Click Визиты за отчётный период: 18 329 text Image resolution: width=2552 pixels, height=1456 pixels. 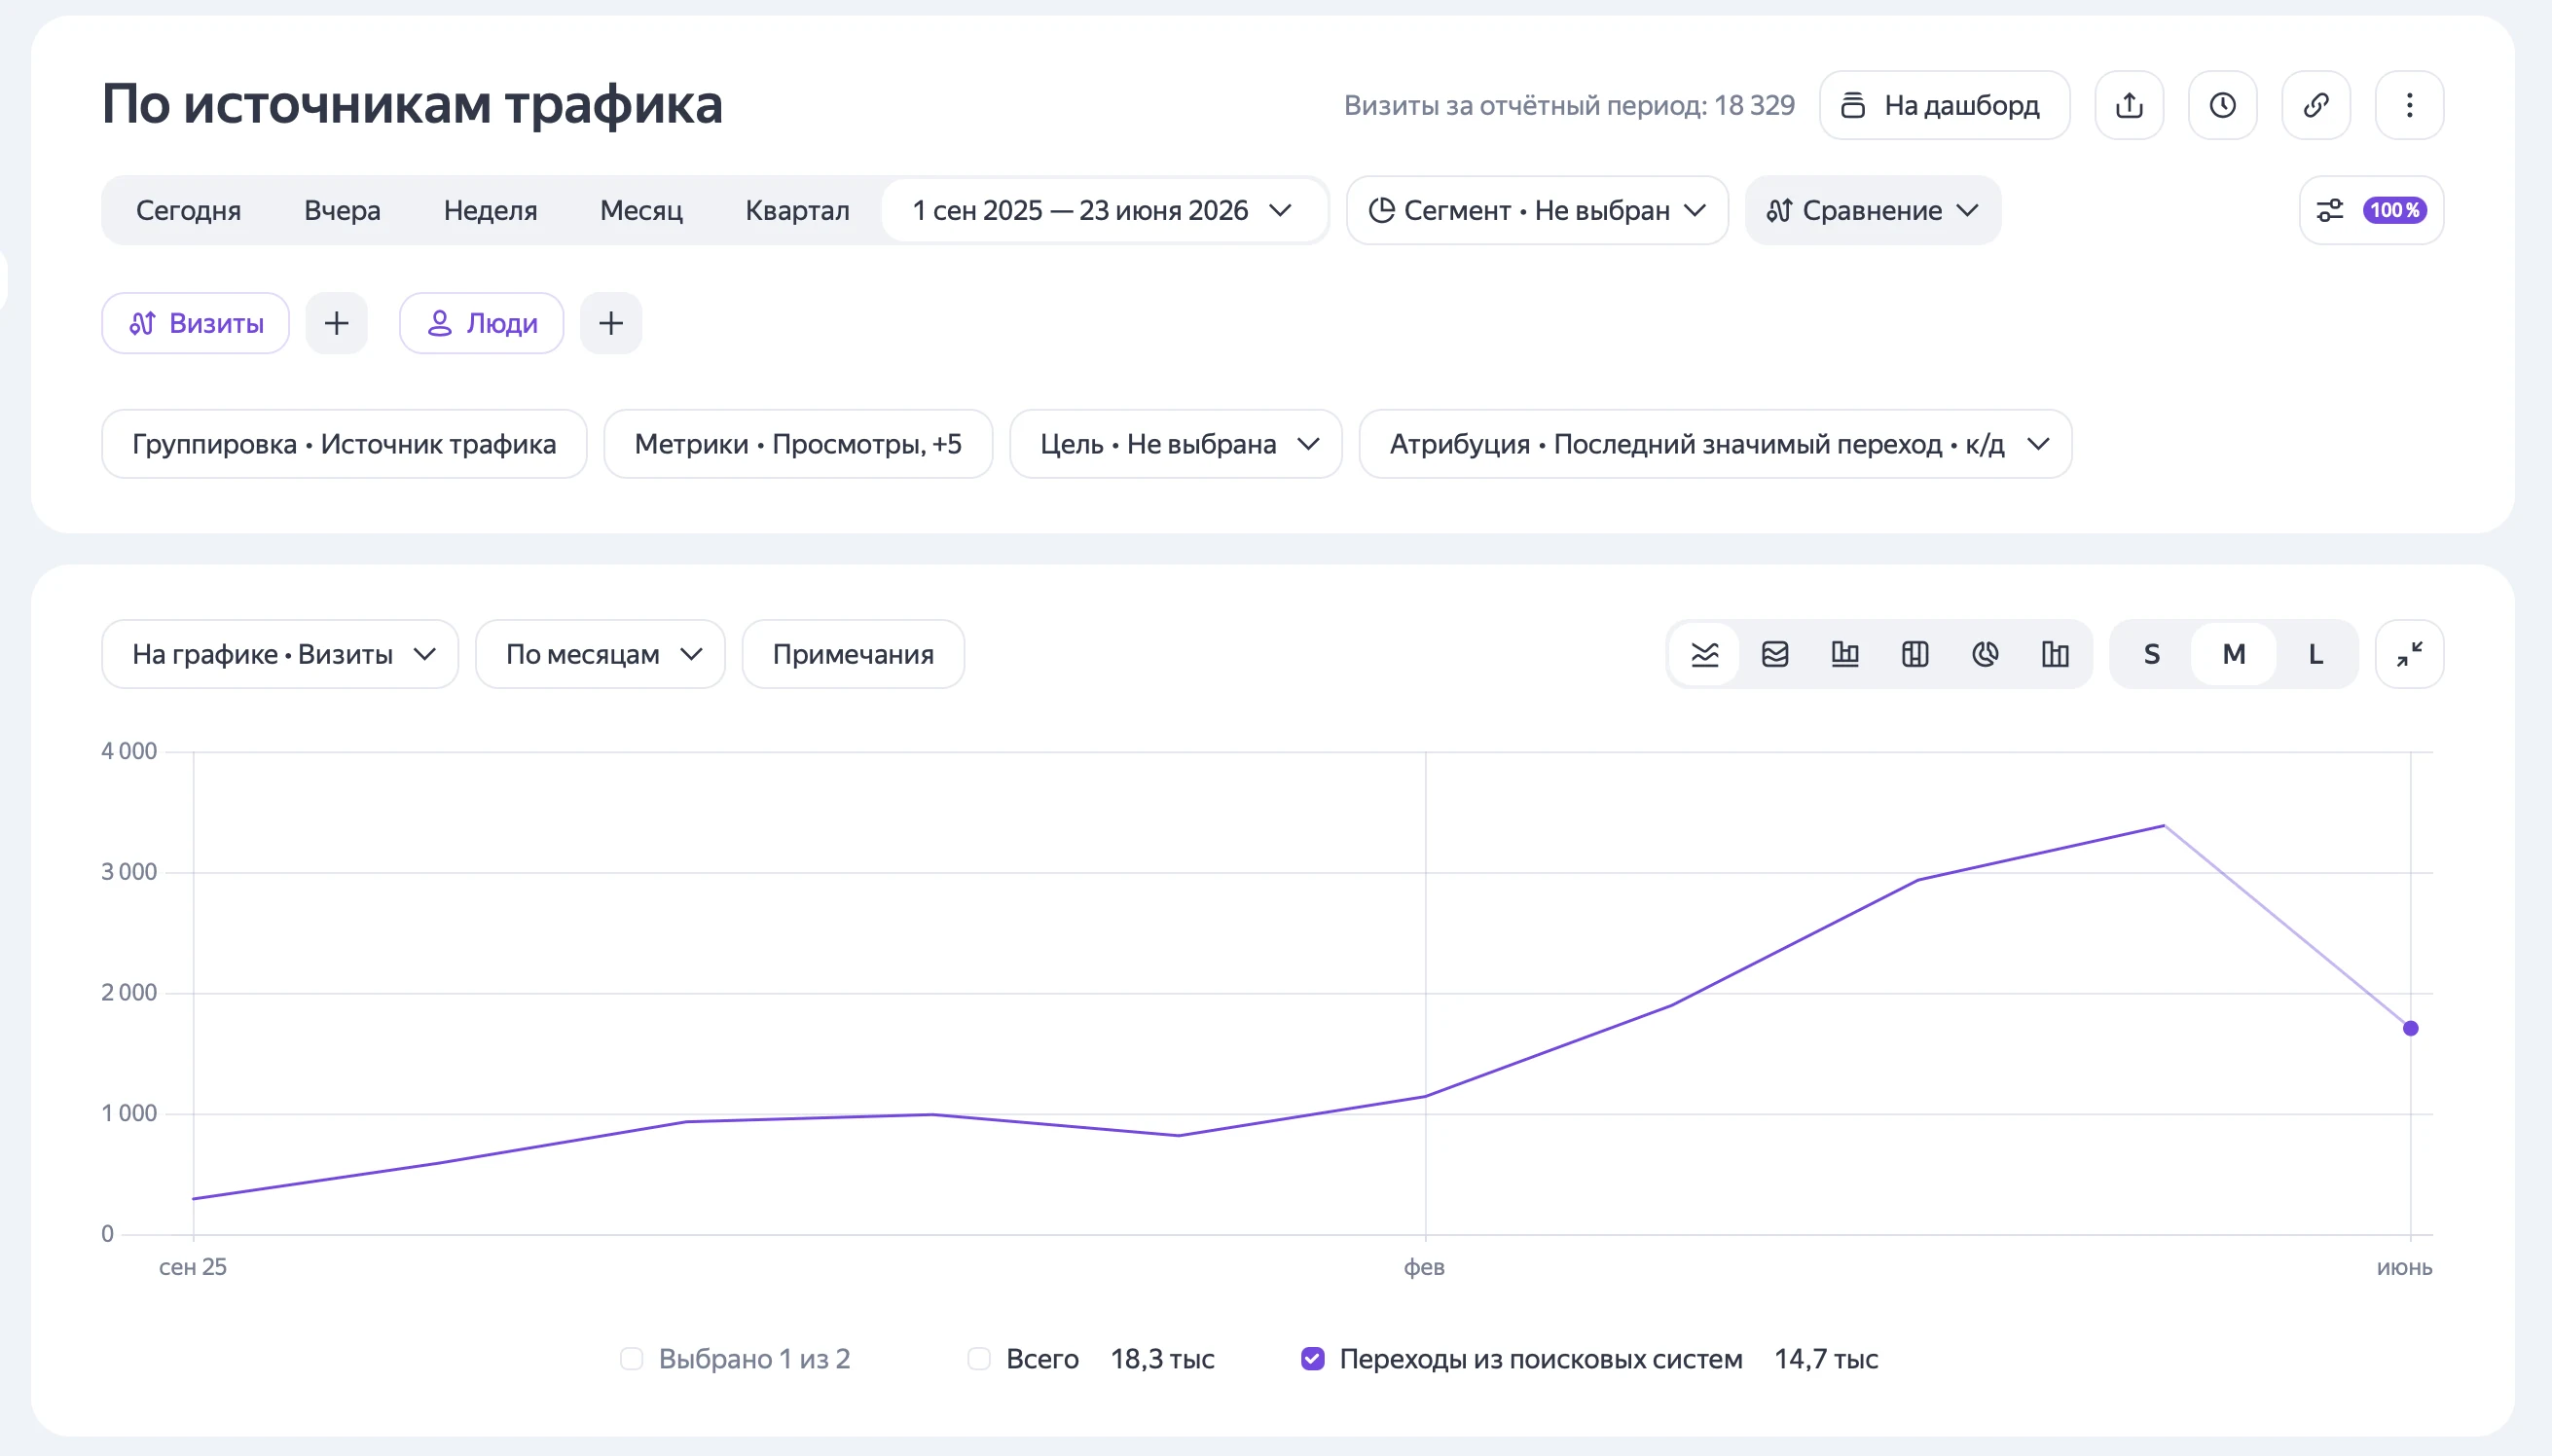tap(1569, 105)
